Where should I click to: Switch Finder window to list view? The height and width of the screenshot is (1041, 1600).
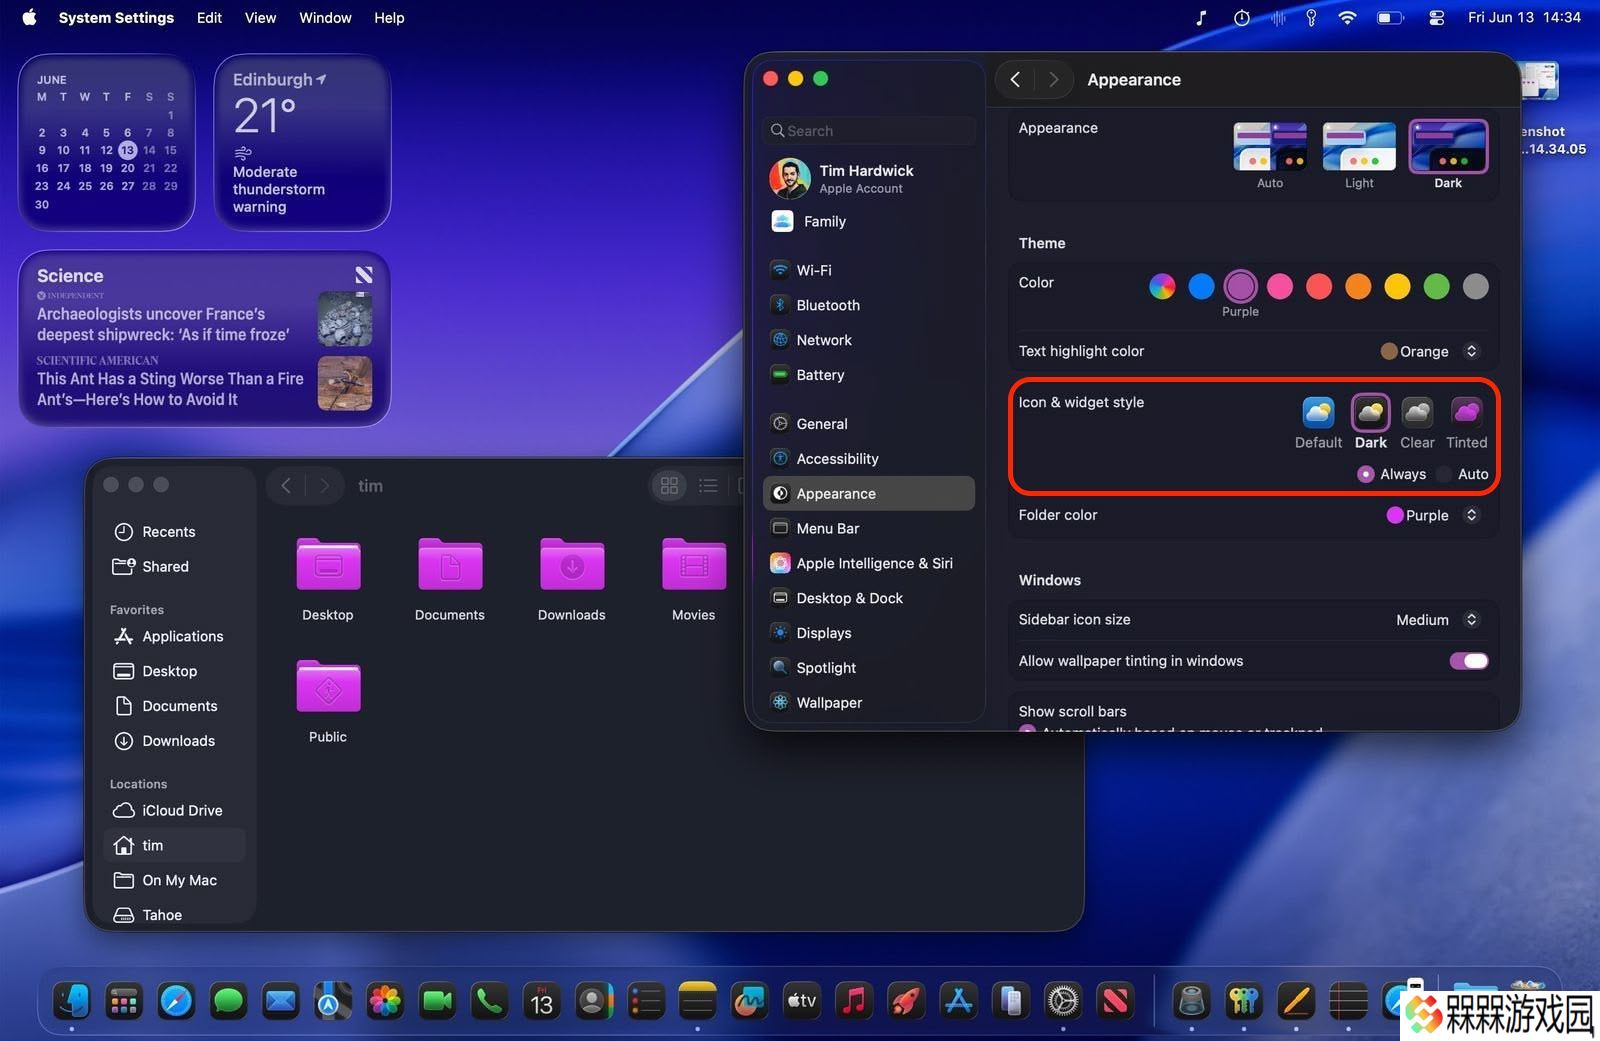pos(708,486)
